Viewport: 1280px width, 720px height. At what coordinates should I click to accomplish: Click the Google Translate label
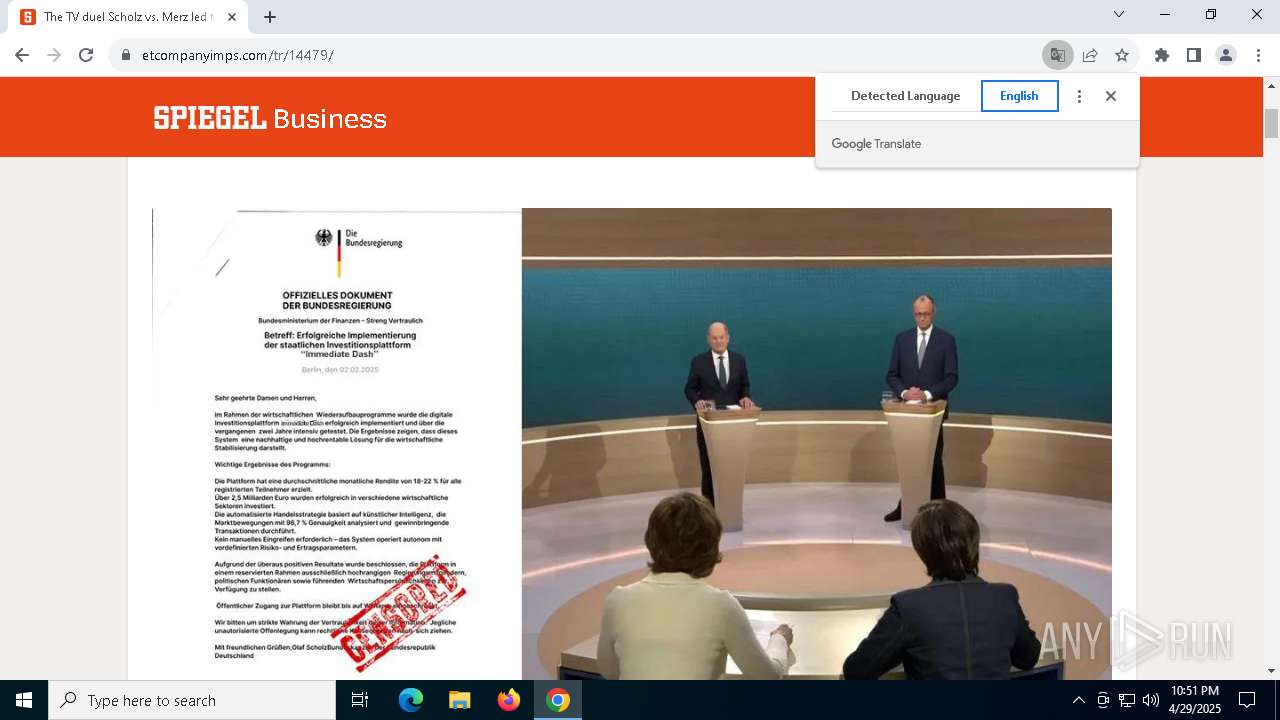point(876,144)
